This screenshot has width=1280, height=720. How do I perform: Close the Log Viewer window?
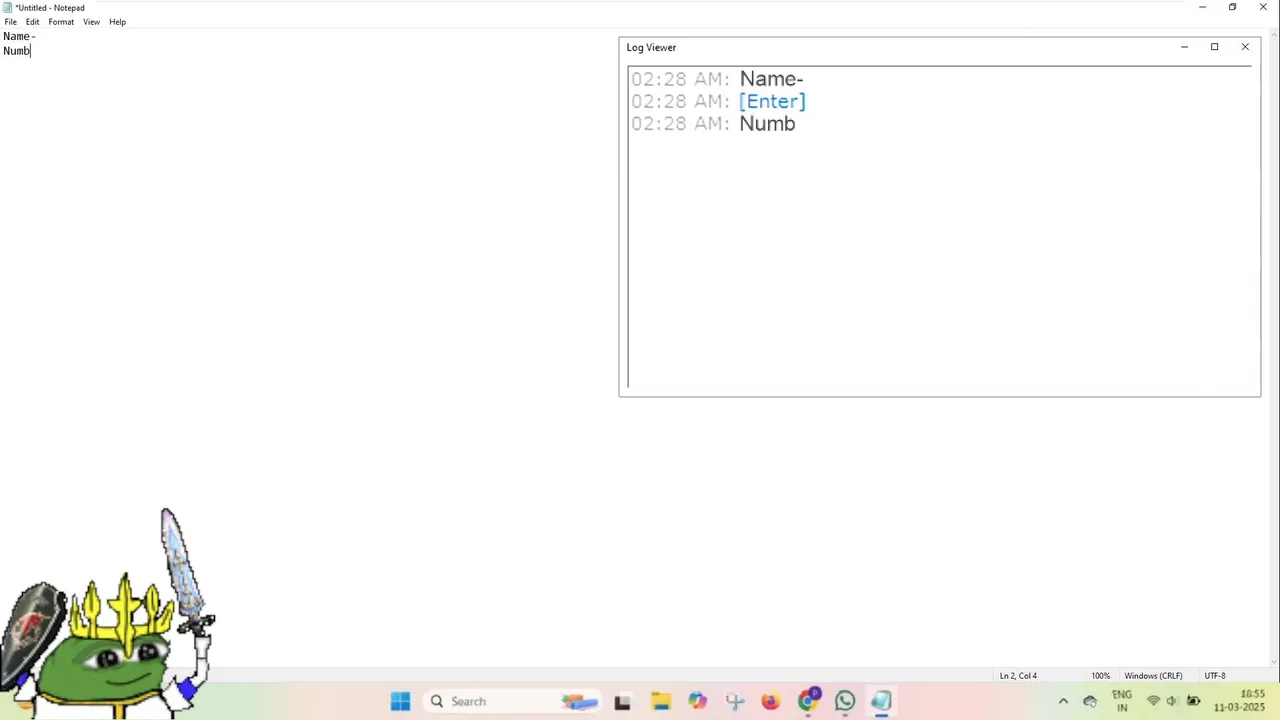tap(1245, 47)
